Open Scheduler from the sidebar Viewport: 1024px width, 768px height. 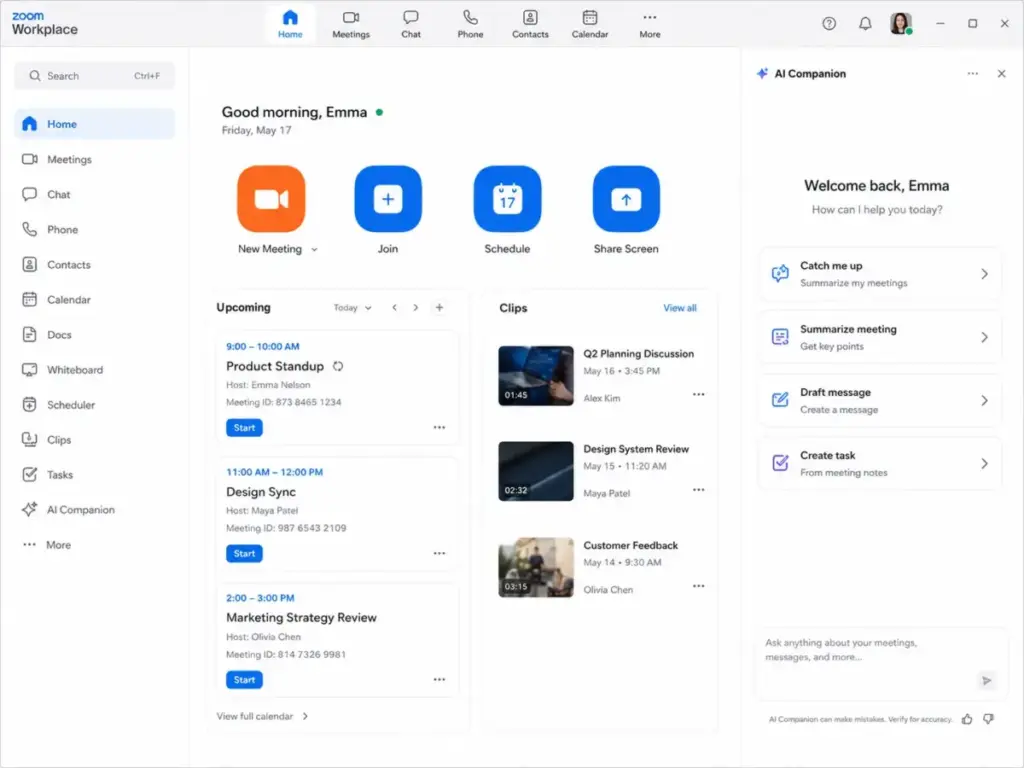pos(95,405)
